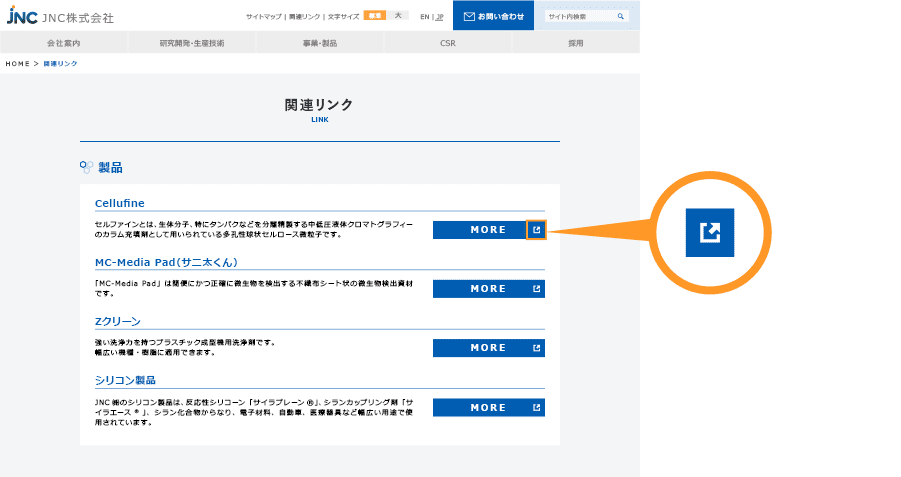Click the magnifier search icon in header
This screenshot has height=477, width=901.
point(621,16)
